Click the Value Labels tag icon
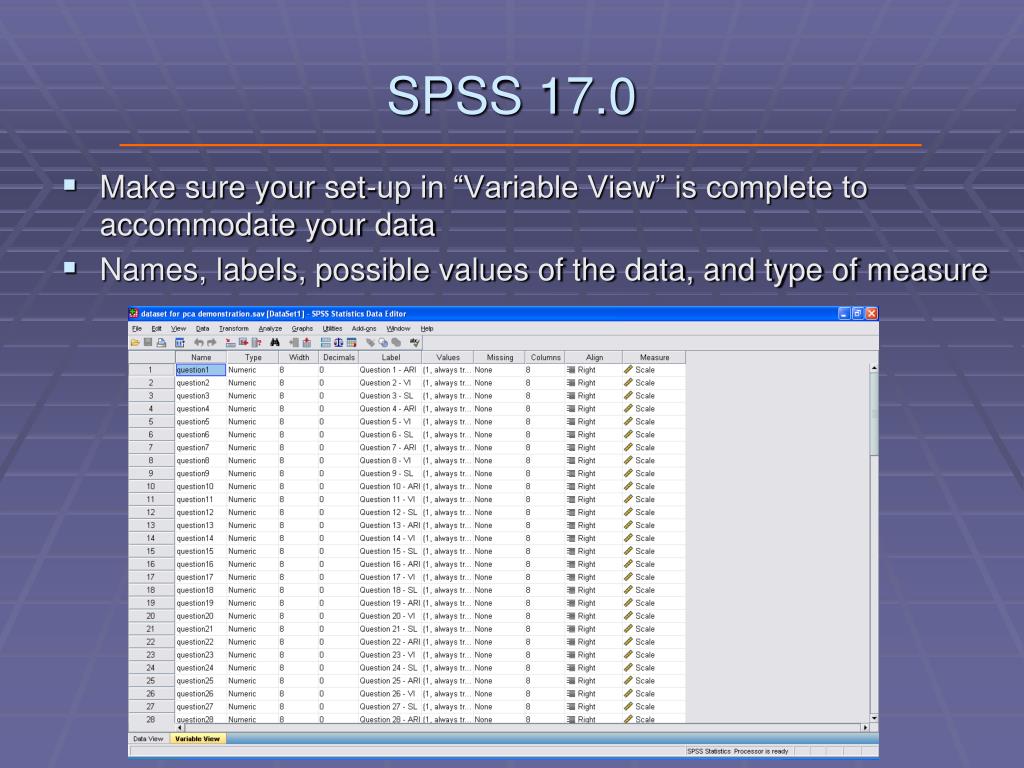Image resolution: width=1024 pixels, height=768 pixels. pos(370,342)
